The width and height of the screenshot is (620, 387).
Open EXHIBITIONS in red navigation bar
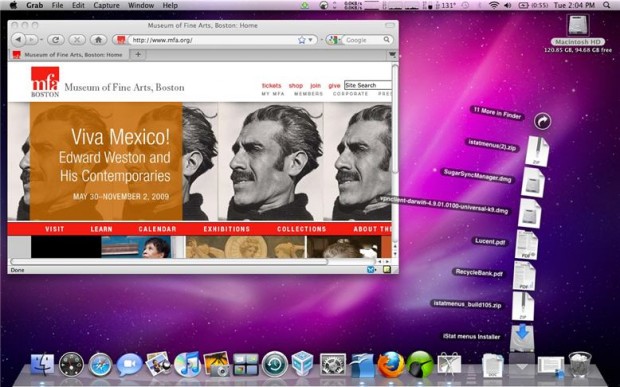click(227, 229)
